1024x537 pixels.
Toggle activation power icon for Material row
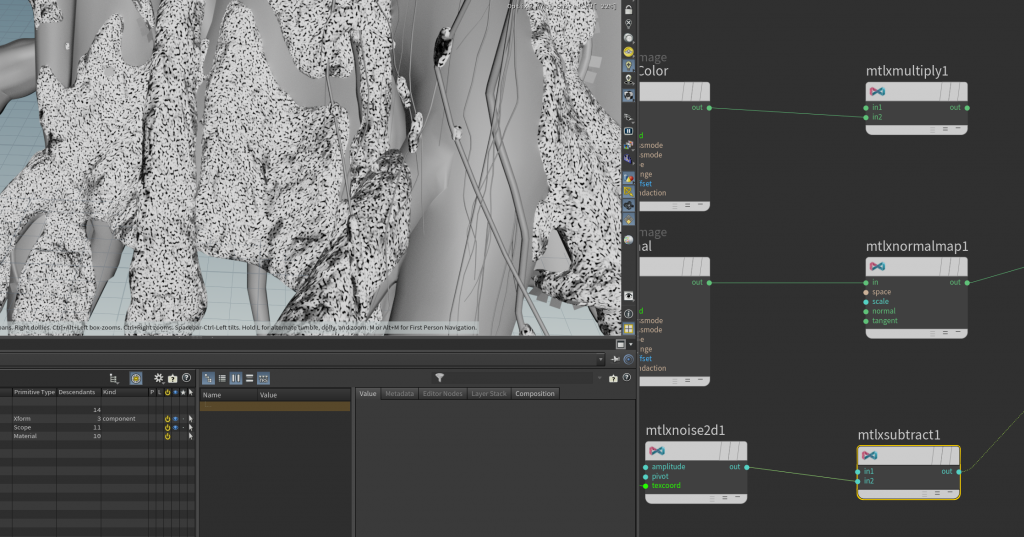[x=167, y=436]
